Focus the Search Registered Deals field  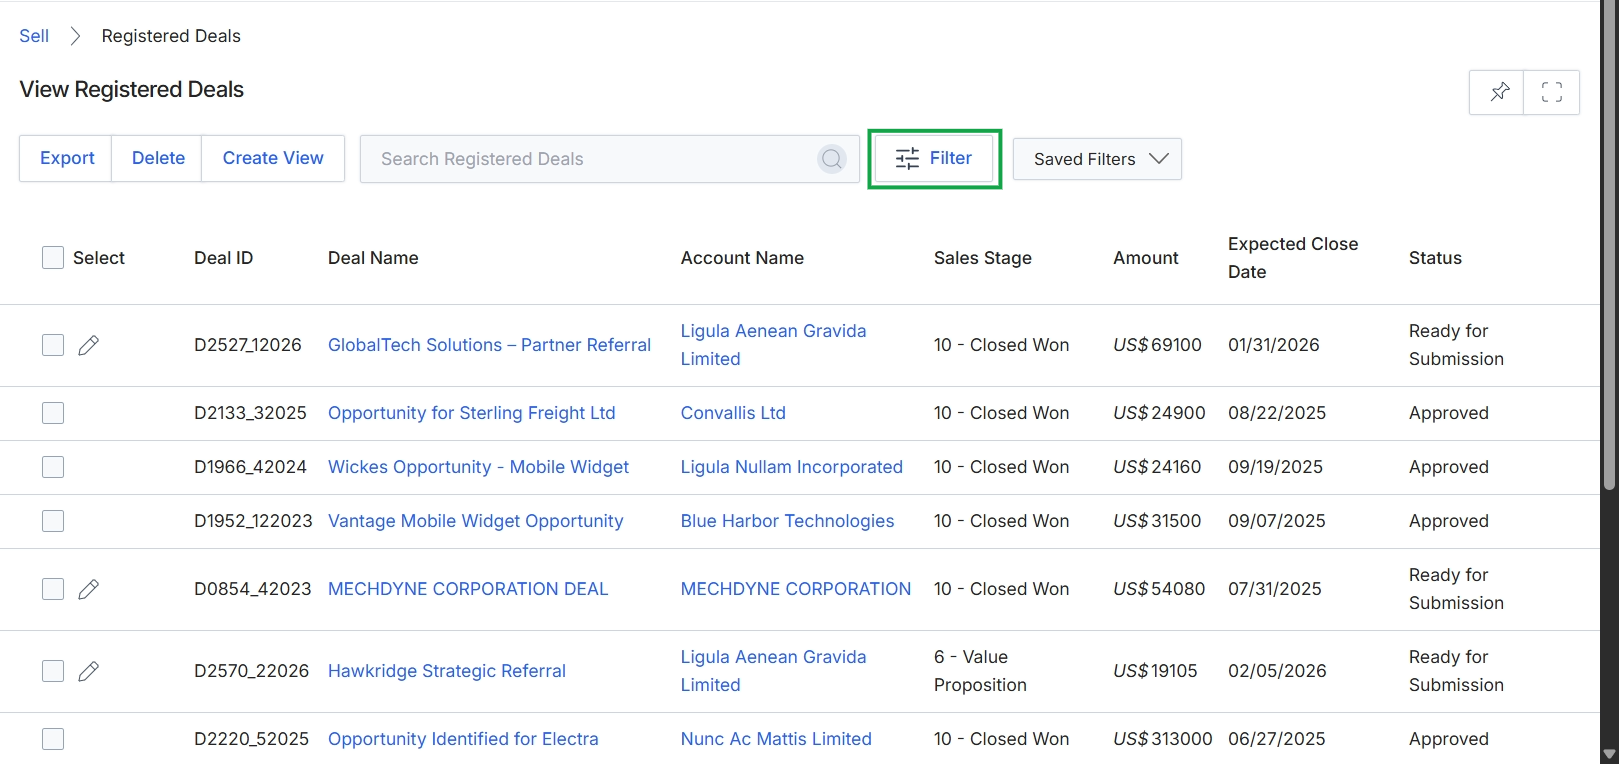tap(609, 159)
